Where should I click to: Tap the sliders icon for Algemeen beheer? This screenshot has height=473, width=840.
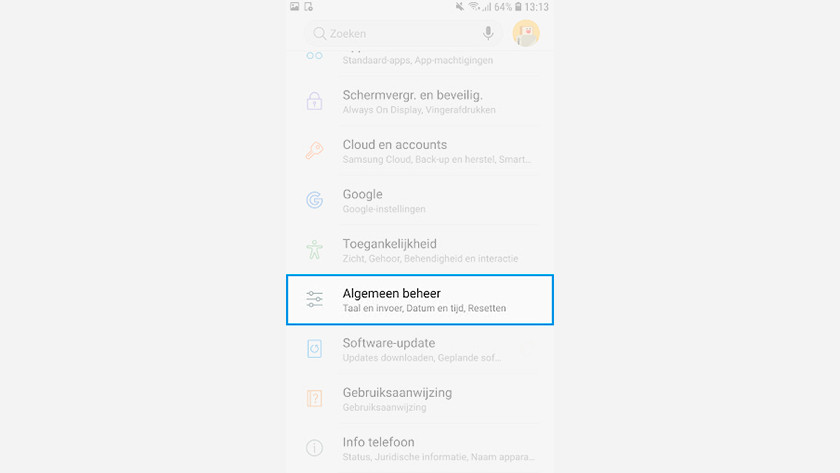pos(314,299)
